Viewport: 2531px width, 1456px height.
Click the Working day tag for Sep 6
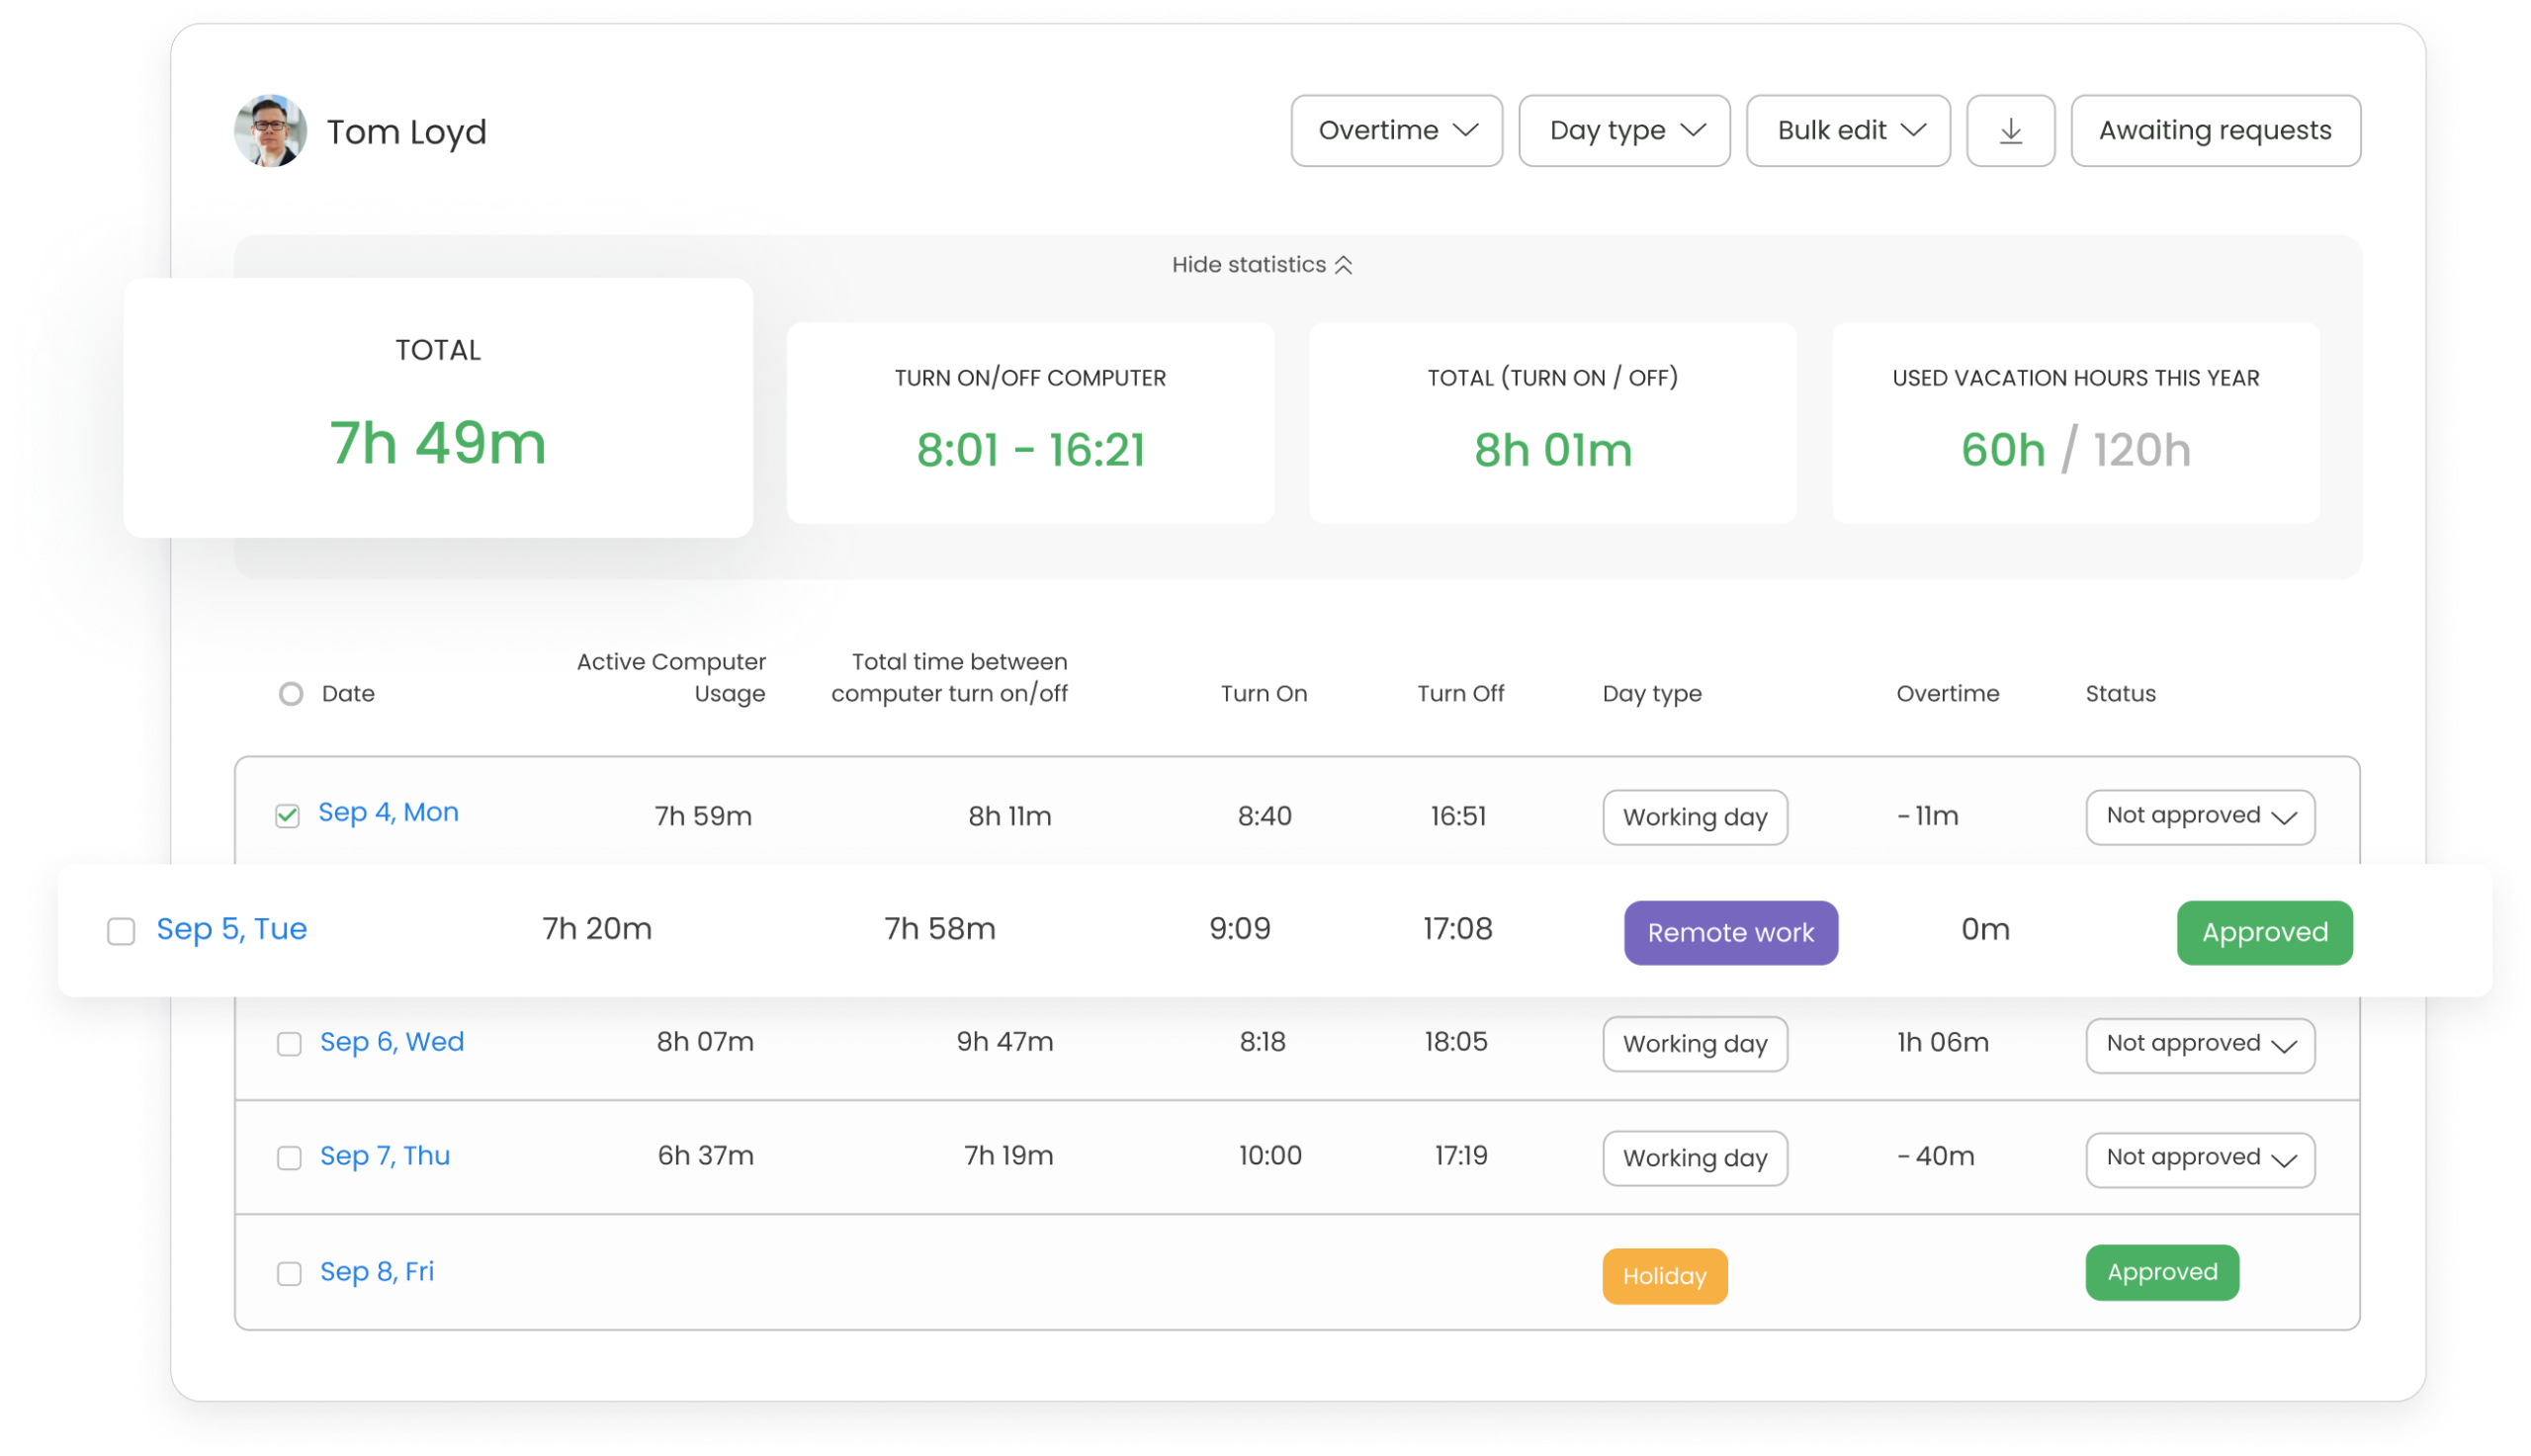point(1695,1044)
